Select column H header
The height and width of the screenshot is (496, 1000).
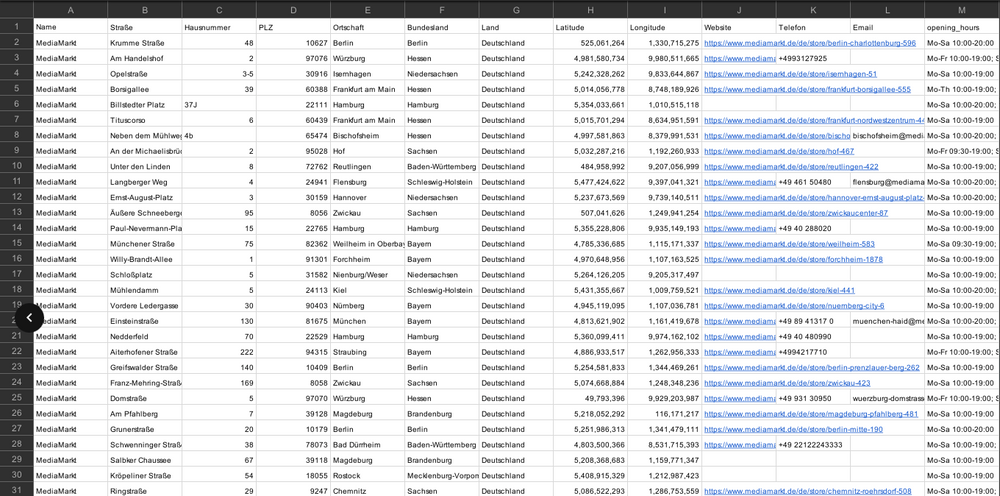coord(591,10)
